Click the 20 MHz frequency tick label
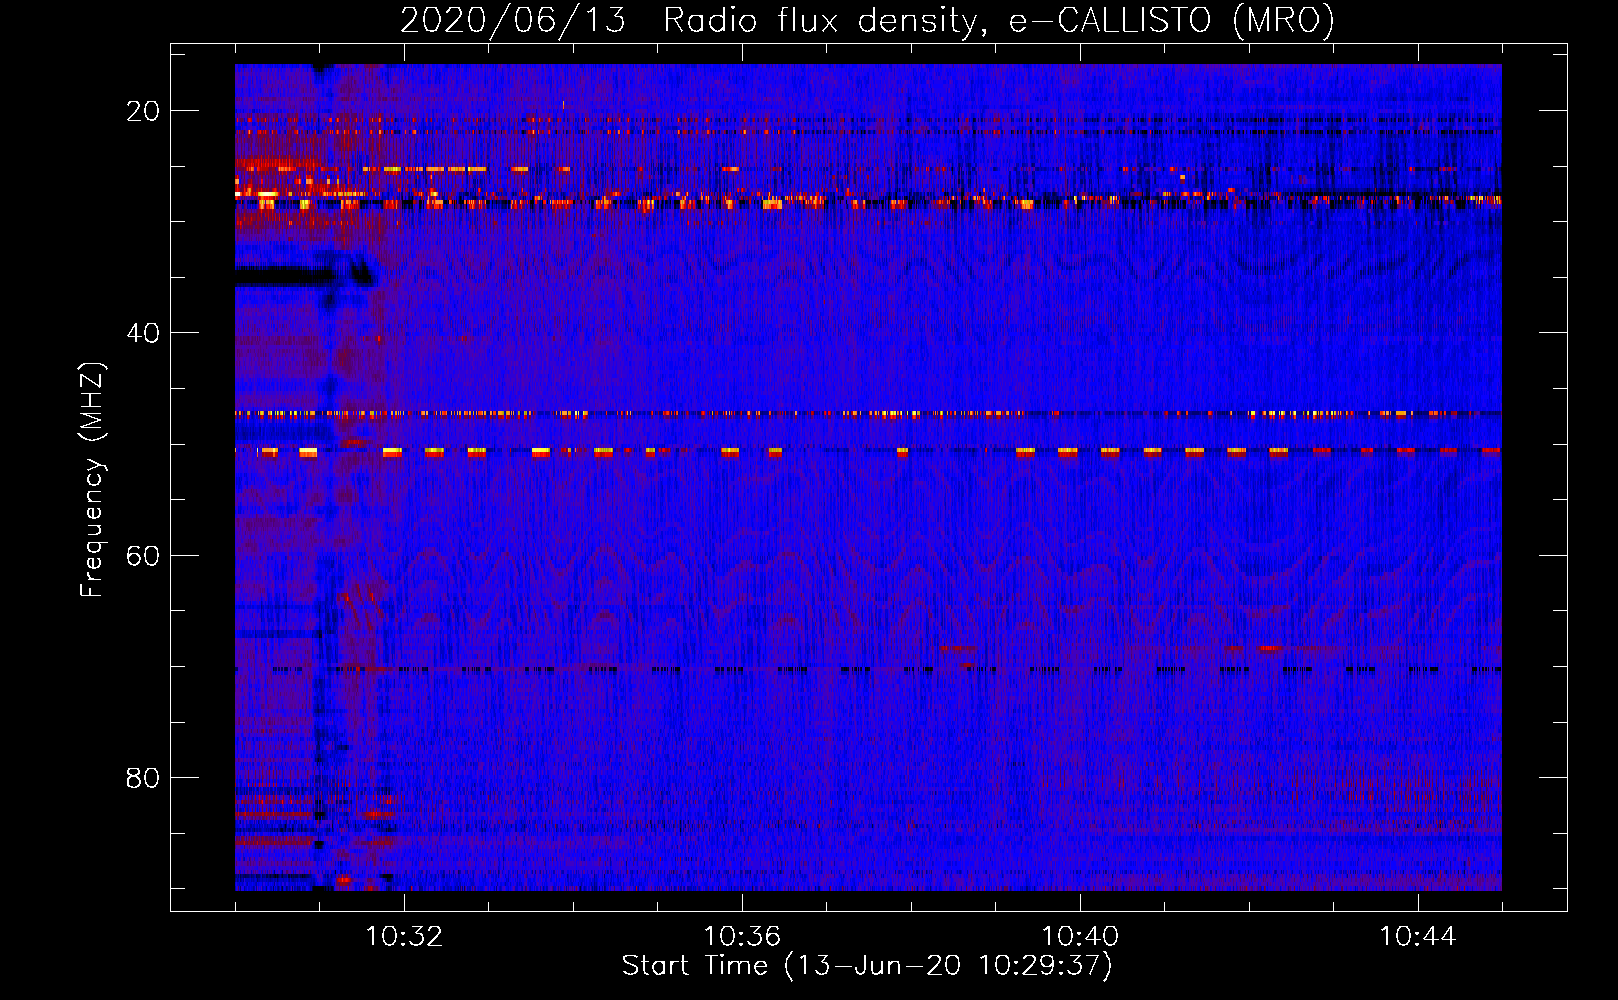 pos(143,111)
